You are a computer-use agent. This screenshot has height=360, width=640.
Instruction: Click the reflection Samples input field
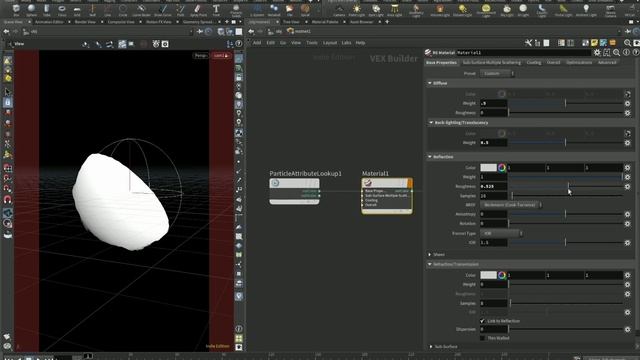click(x=493, y=196)
